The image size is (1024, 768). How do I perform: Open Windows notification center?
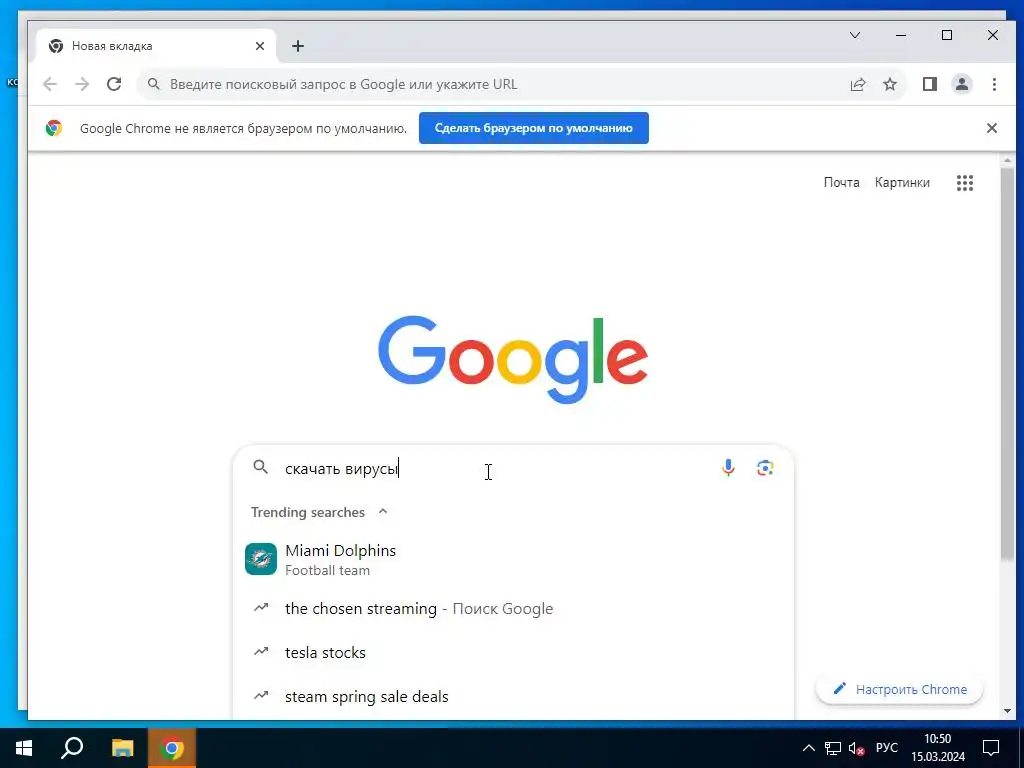(x=991, y=748)
